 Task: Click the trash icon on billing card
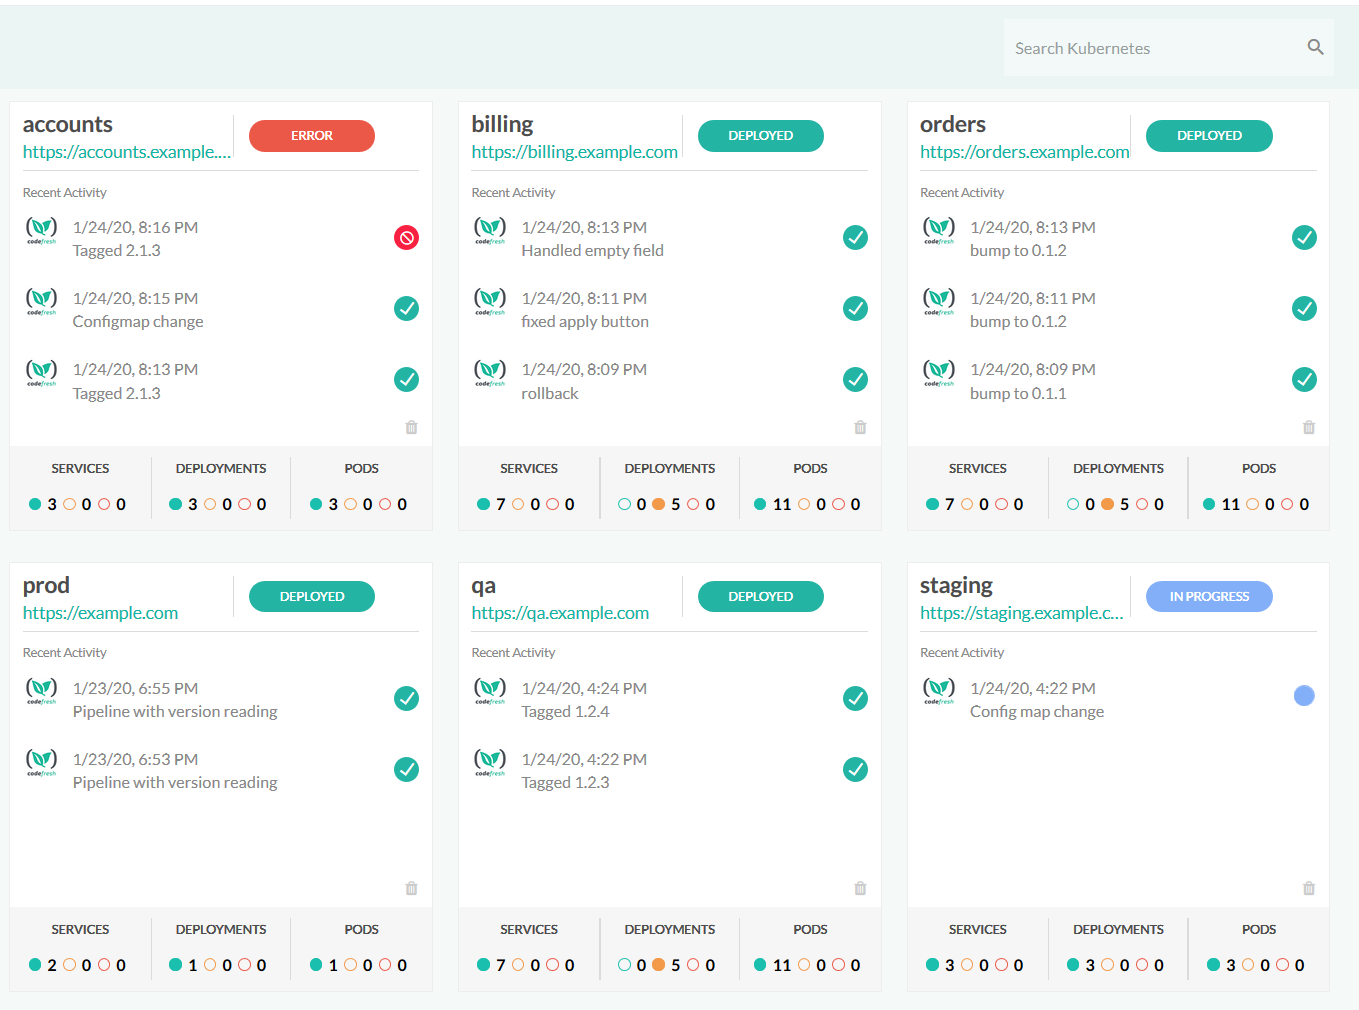[860, 427]
